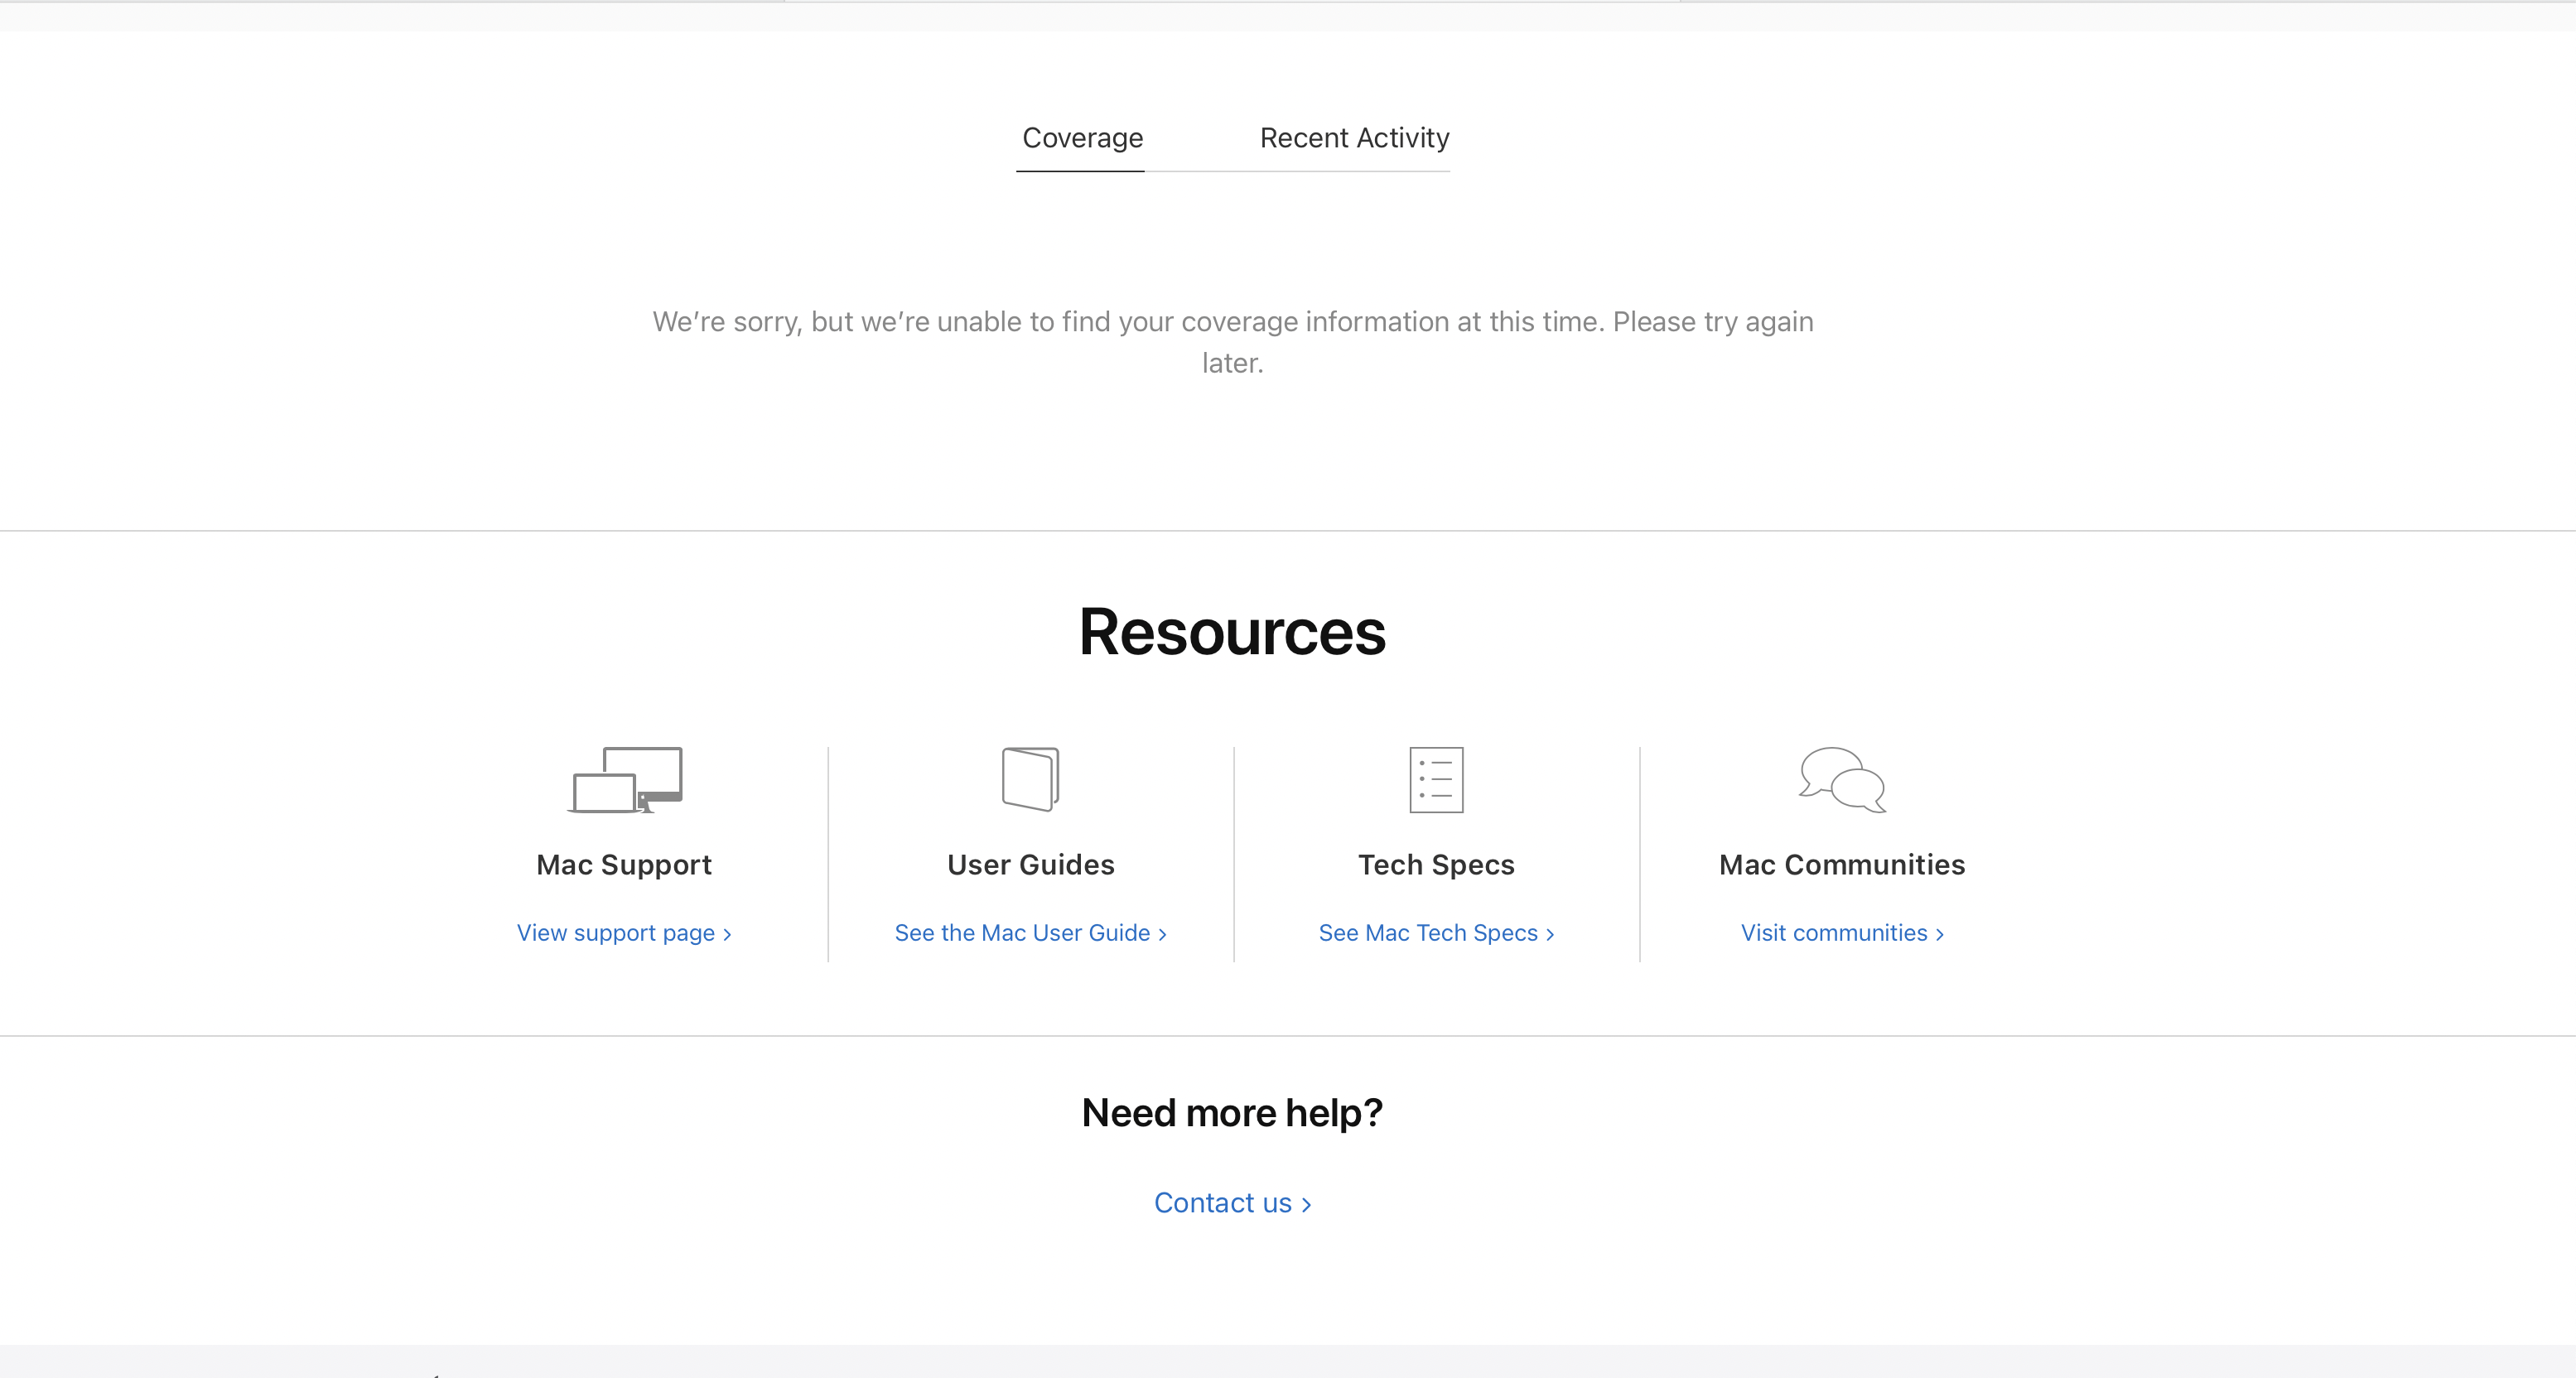Switch to the Coverage tab
The height and width of the screenshot is (1378, 2576).
tap(1082, 138)
